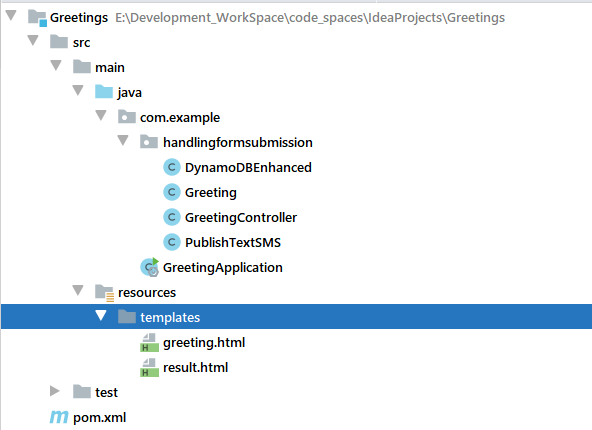Open the result.html file
The height and width of the screenshot is (430, 592).
196,367
